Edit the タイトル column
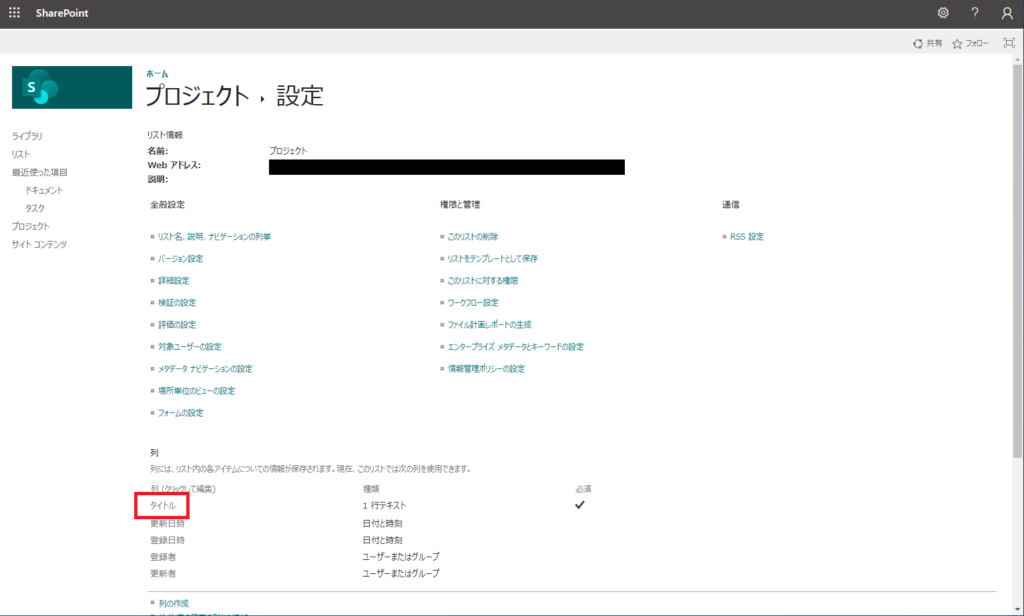This screenshot has height=616, width=1024. pos(163,506)
